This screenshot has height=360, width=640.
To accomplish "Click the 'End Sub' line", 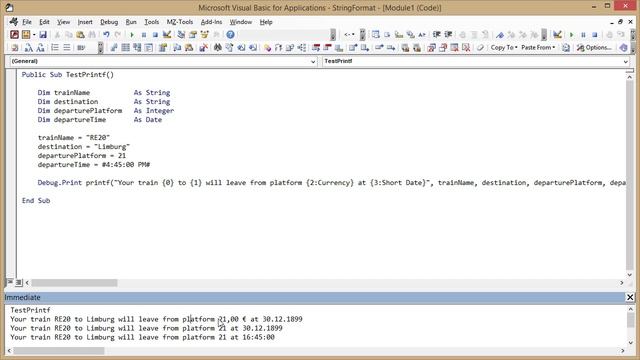I will 36,200.
